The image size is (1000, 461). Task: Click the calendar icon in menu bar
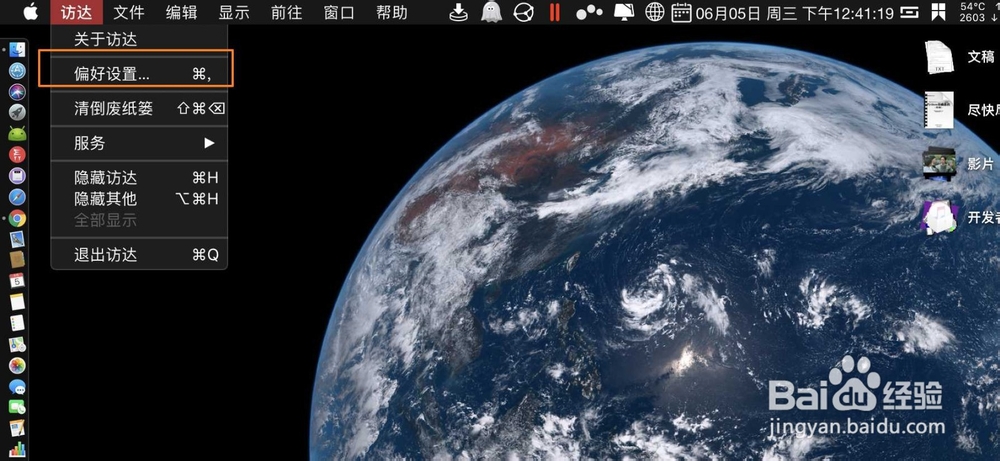click(x=682, y=12)
